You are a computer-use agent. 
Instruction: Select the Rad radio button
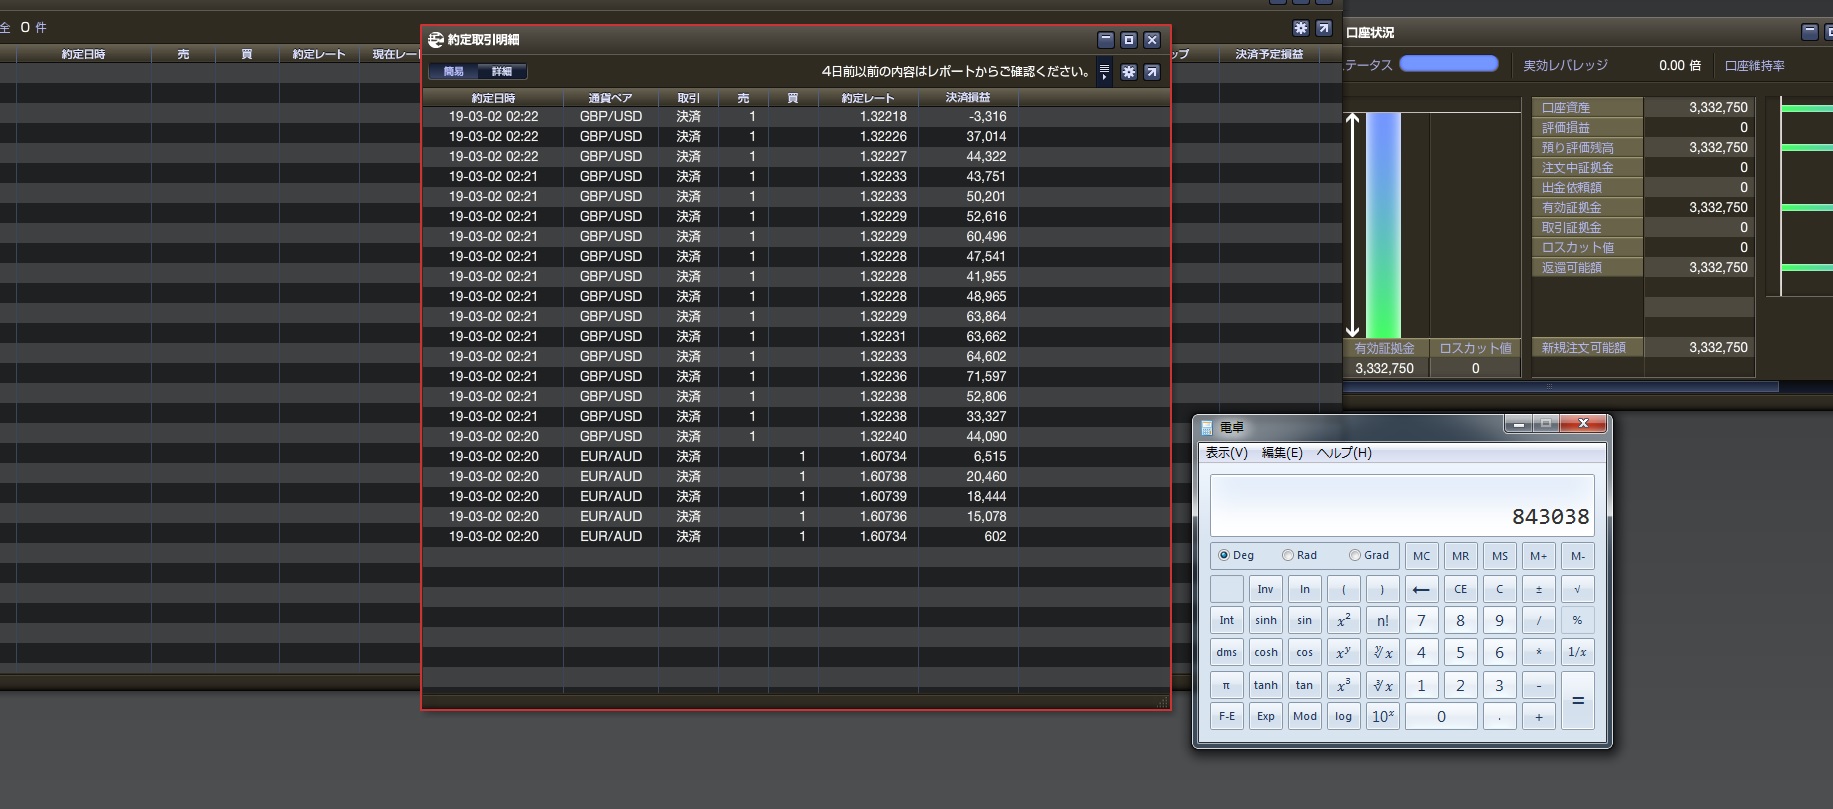pyautogui.click(x=1288, y=556)
